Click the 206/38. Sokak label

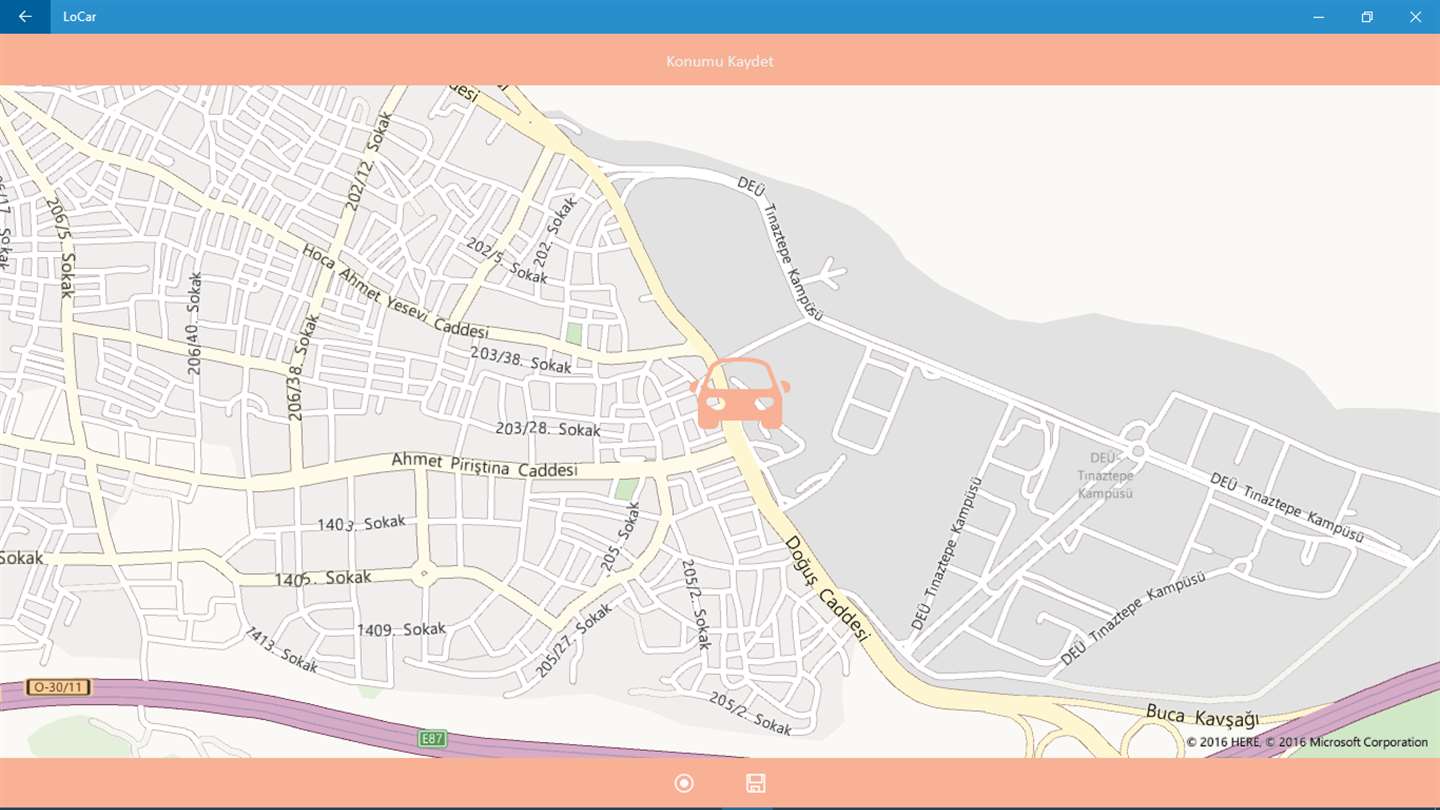pos(301,366)
